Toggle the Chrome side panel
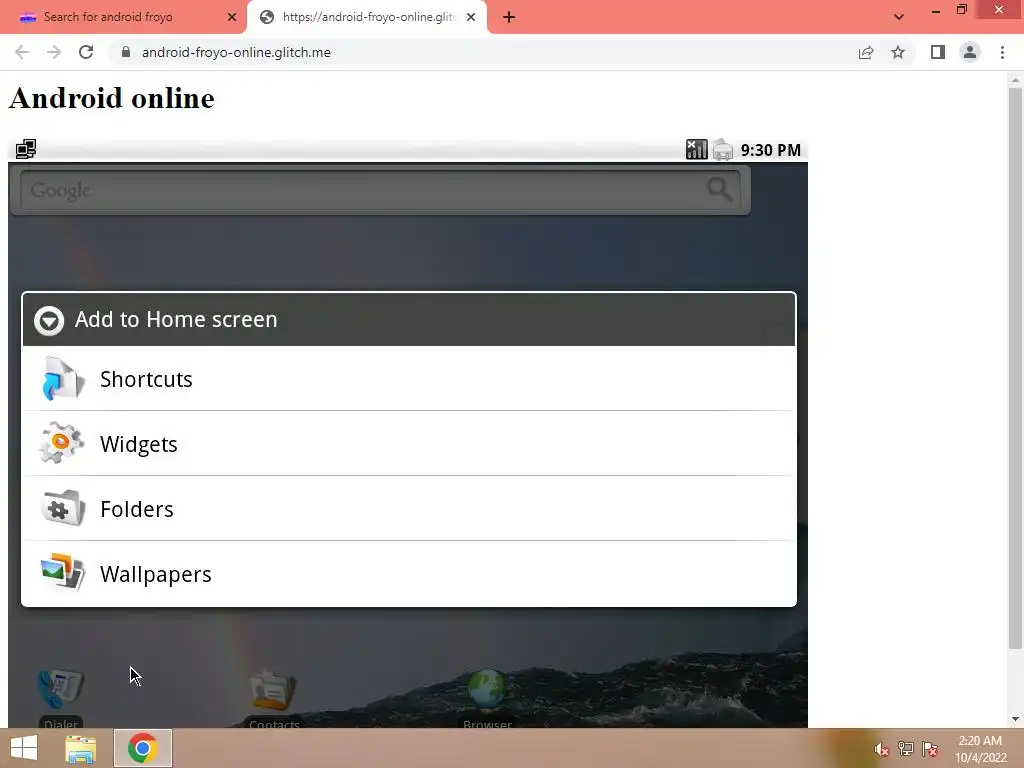The width and height of the screenshot is (1024, 768). (938, 52)
